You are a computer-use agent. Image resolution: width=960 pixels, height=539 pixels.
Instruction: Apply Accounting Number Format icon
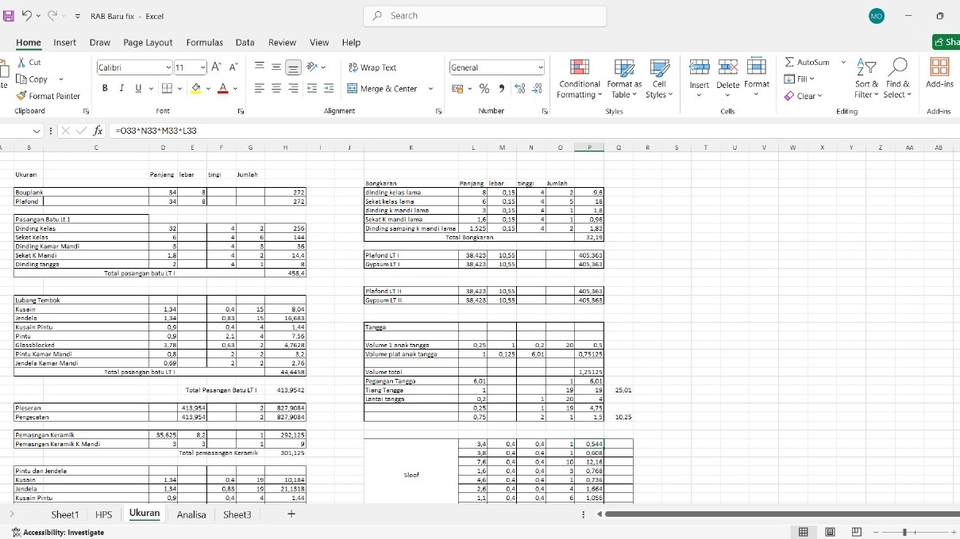click(x=457, y=89)
